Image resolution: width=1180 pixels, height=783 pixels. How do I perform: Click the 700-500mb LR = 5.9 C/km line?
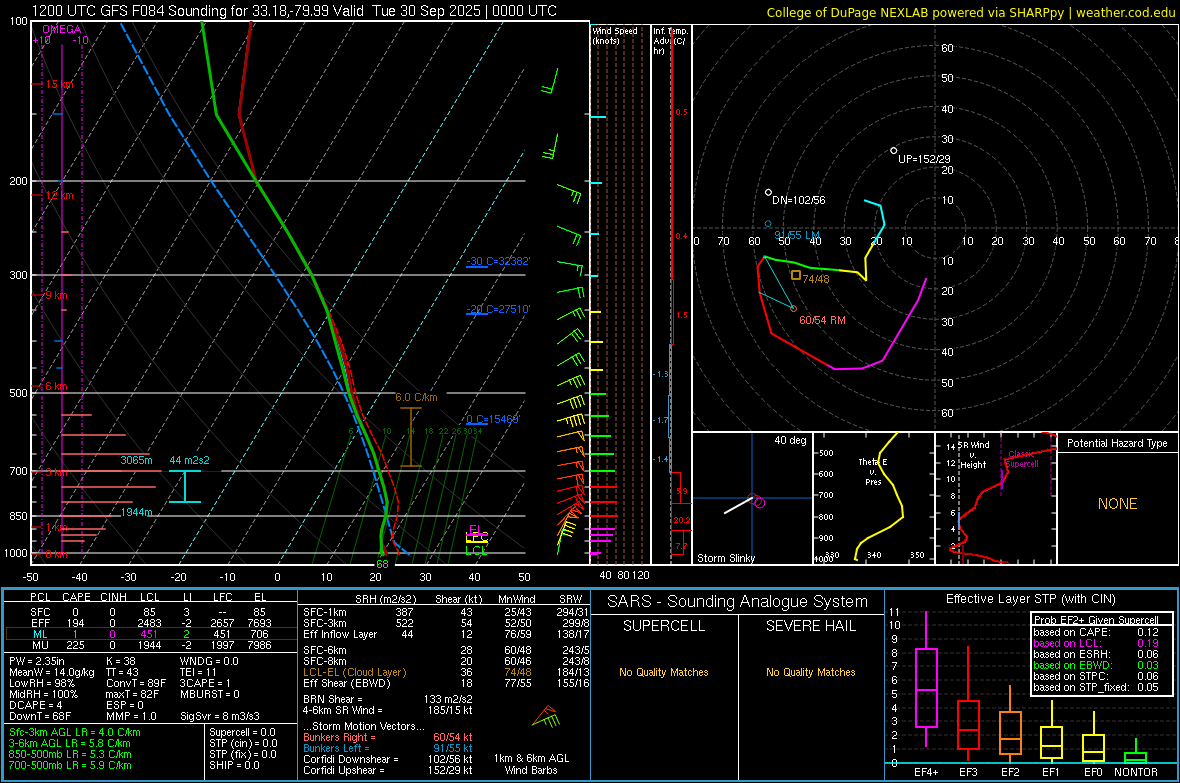(x=70, y=765)
